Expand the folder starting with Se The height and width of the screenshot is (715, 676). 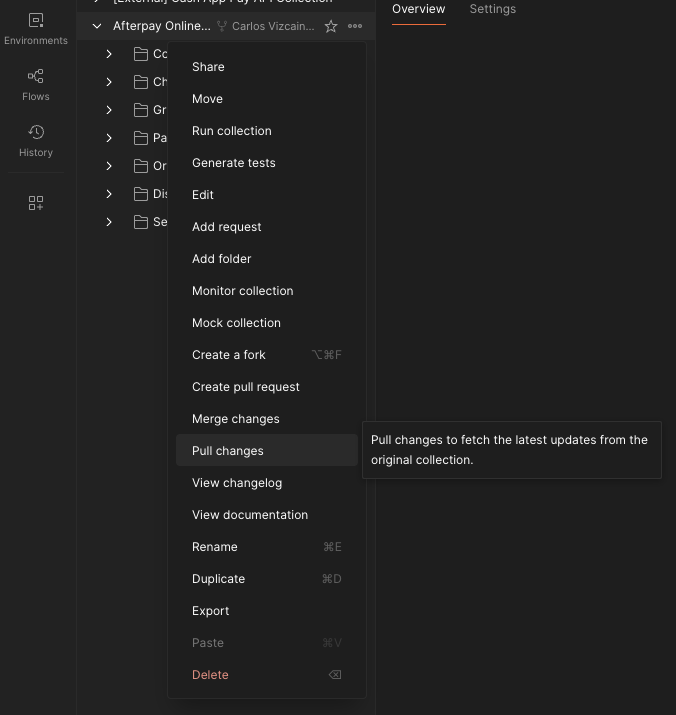click(x=109, y=222)
